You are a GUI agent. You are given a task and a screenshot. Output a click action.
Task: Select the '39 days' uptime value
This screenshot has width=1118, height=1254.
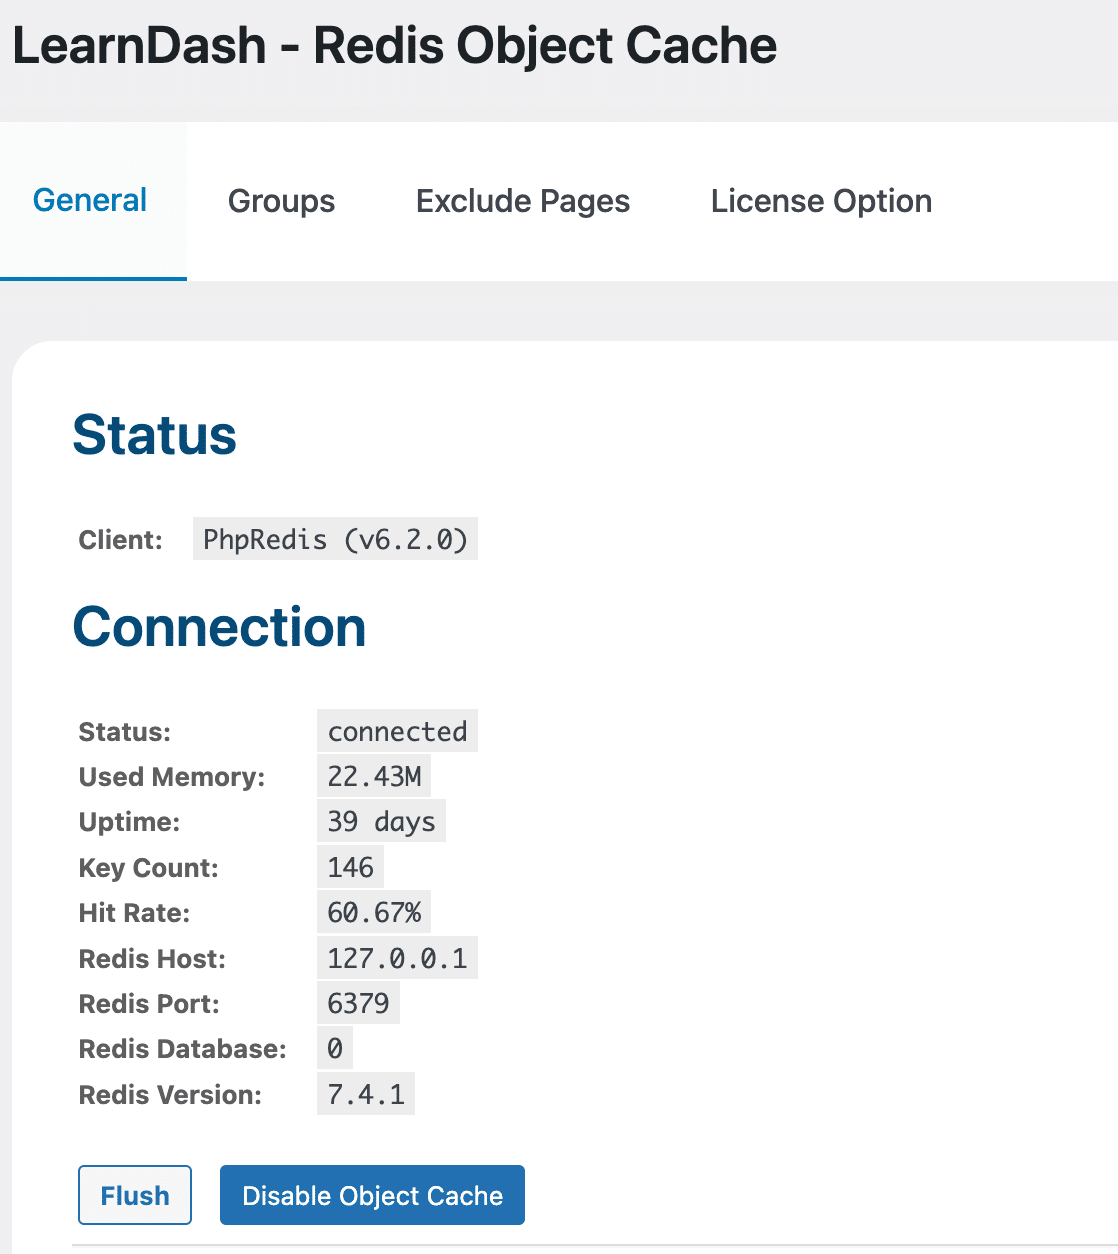381,821
